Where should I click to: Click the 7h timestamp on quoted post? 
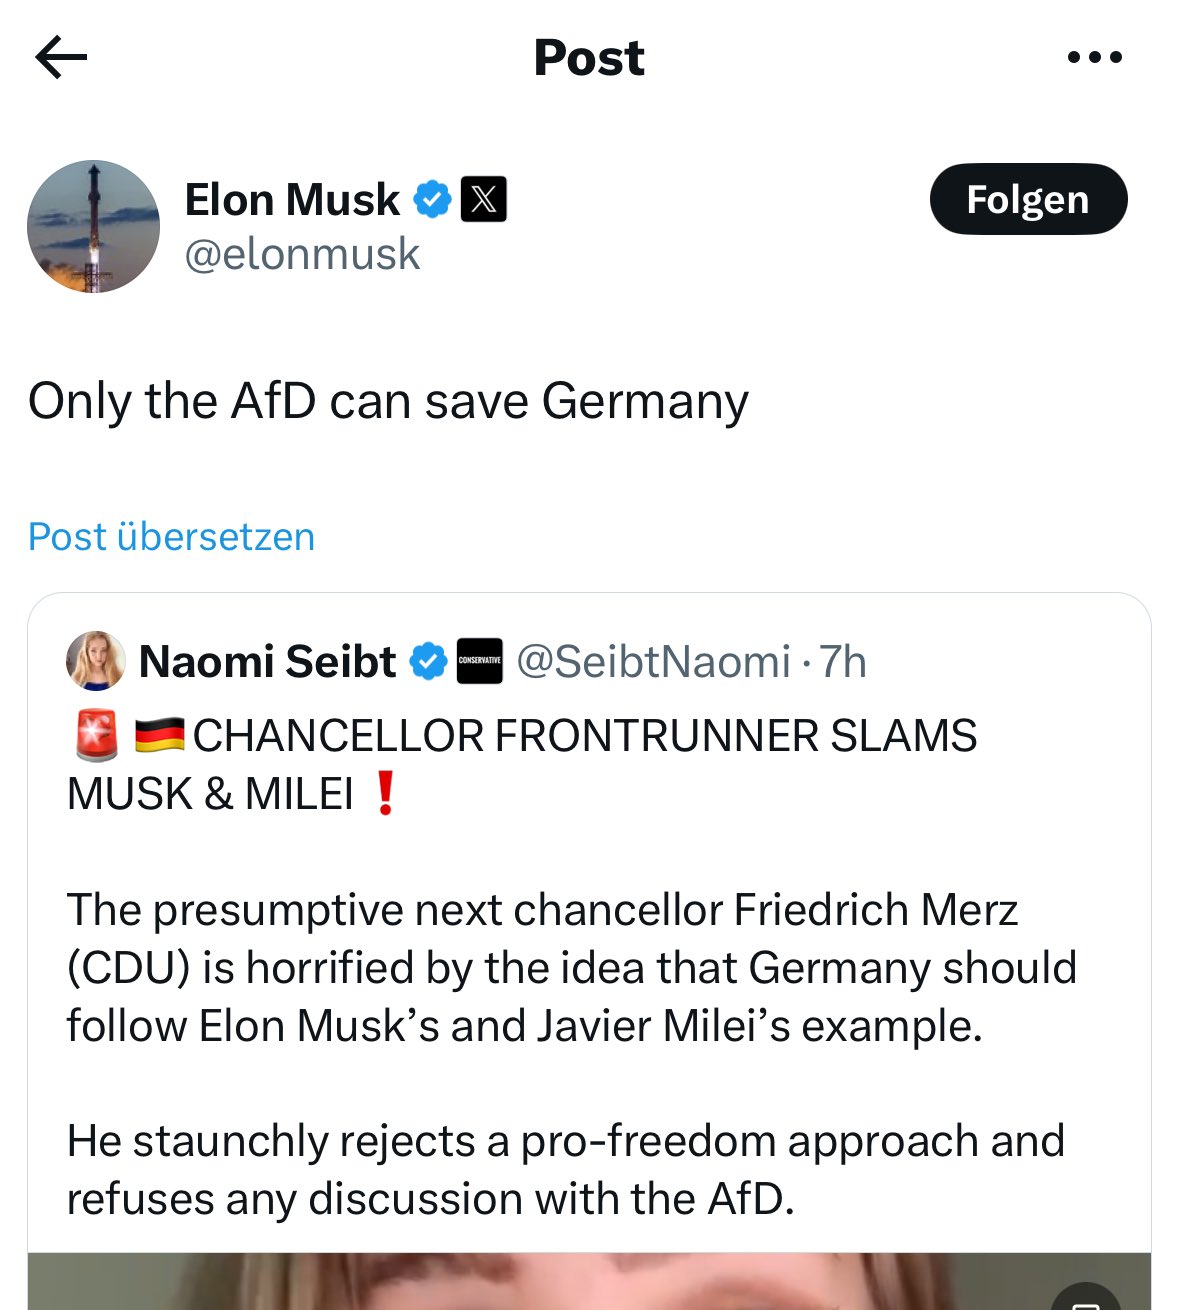click(x=842, y=662)
